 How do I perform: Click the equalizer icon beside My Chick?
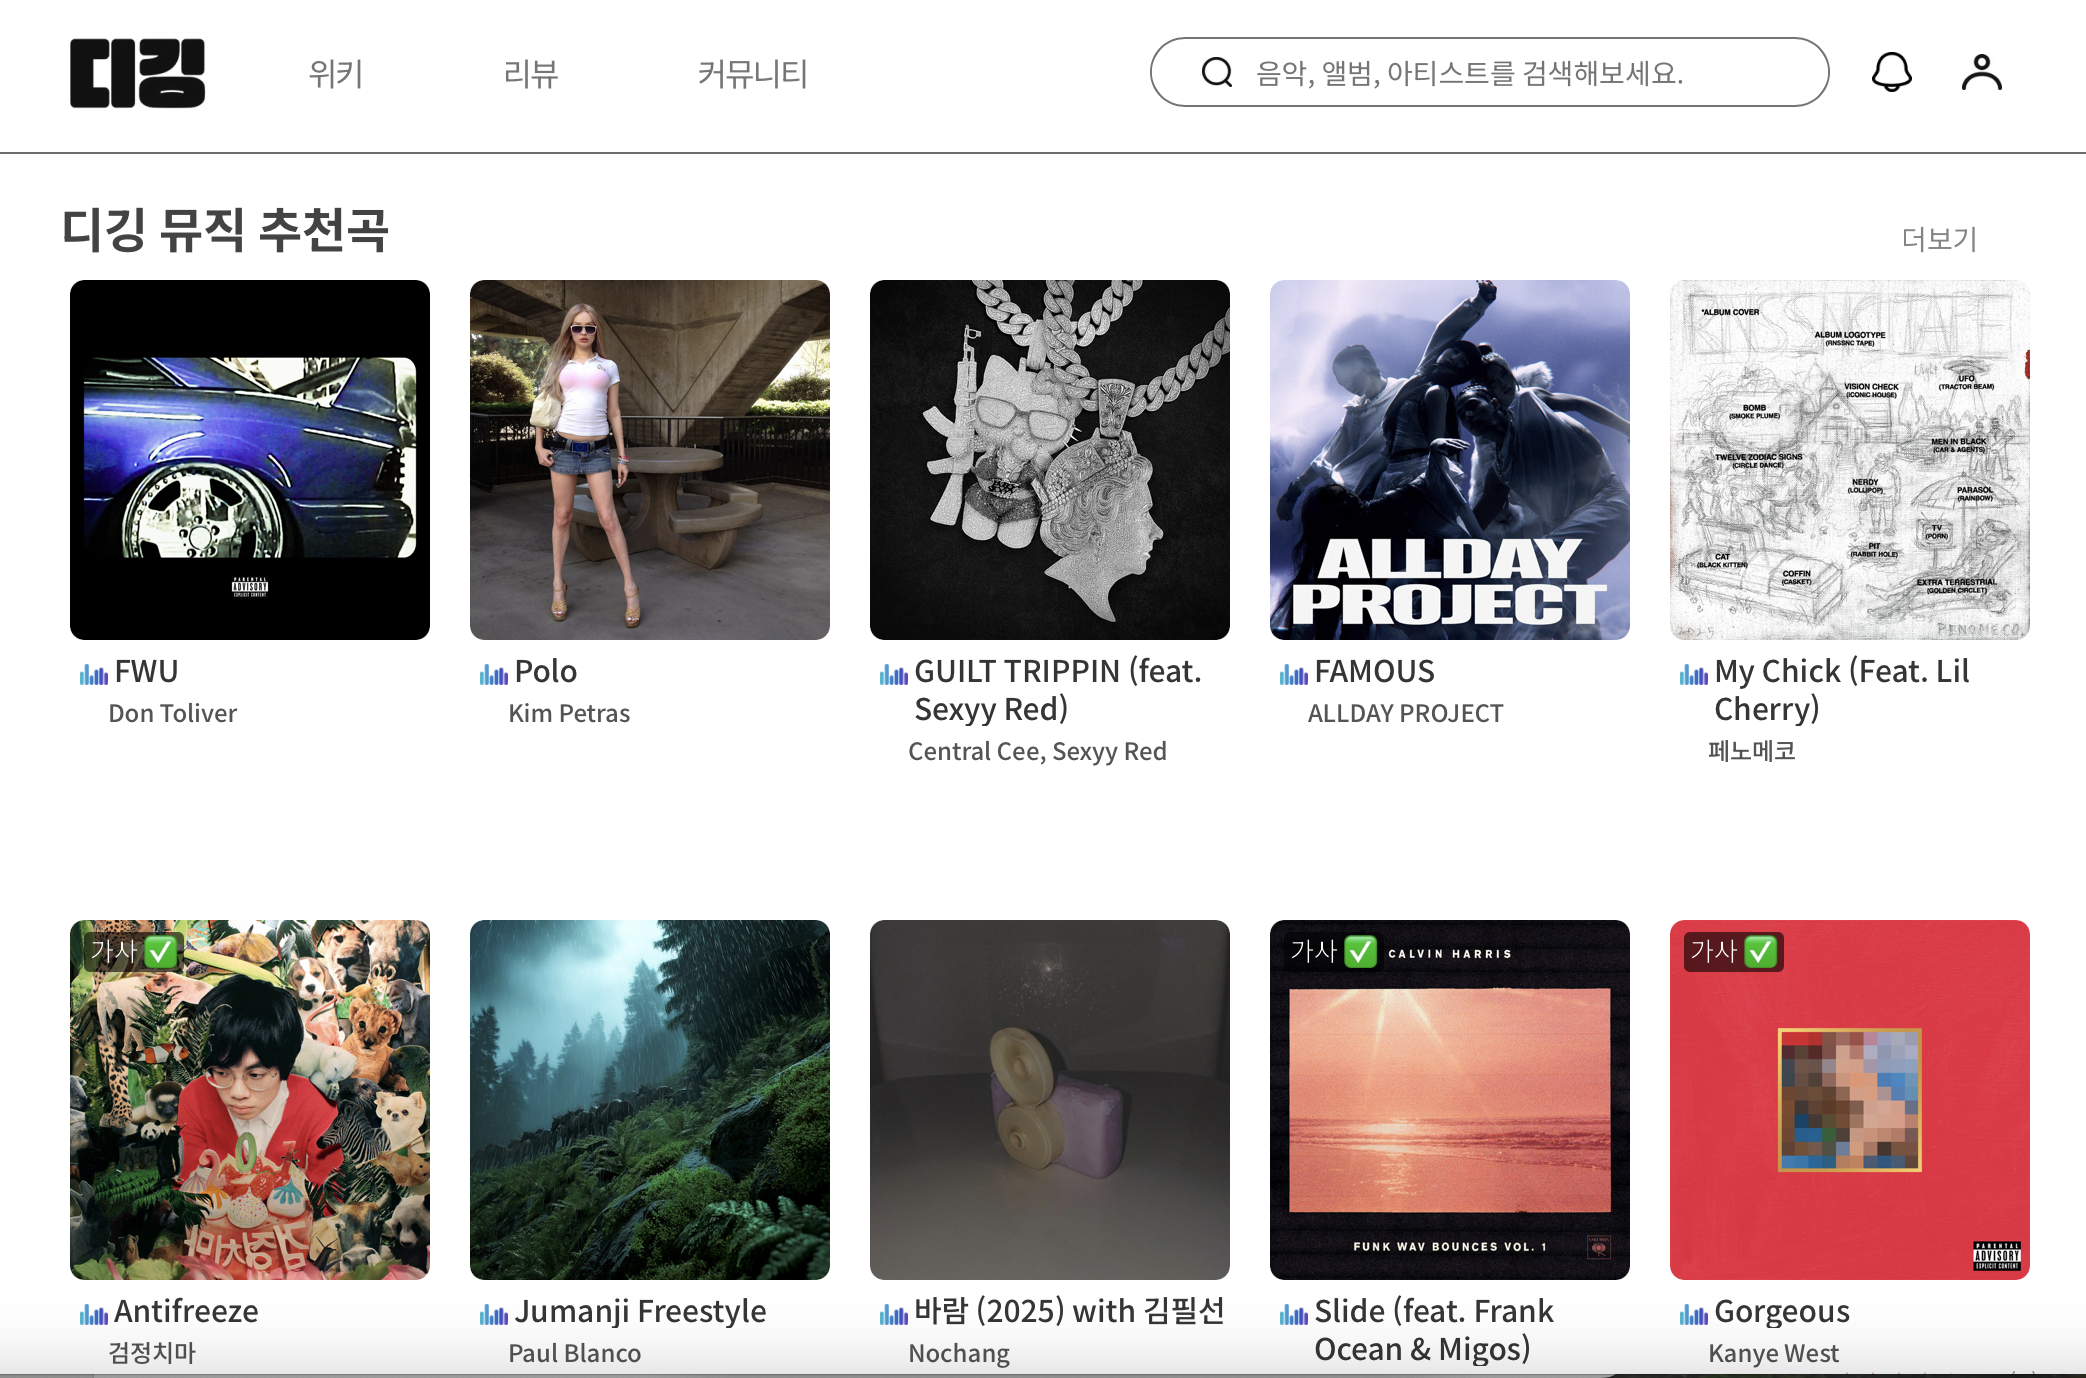pos(1694,675)
